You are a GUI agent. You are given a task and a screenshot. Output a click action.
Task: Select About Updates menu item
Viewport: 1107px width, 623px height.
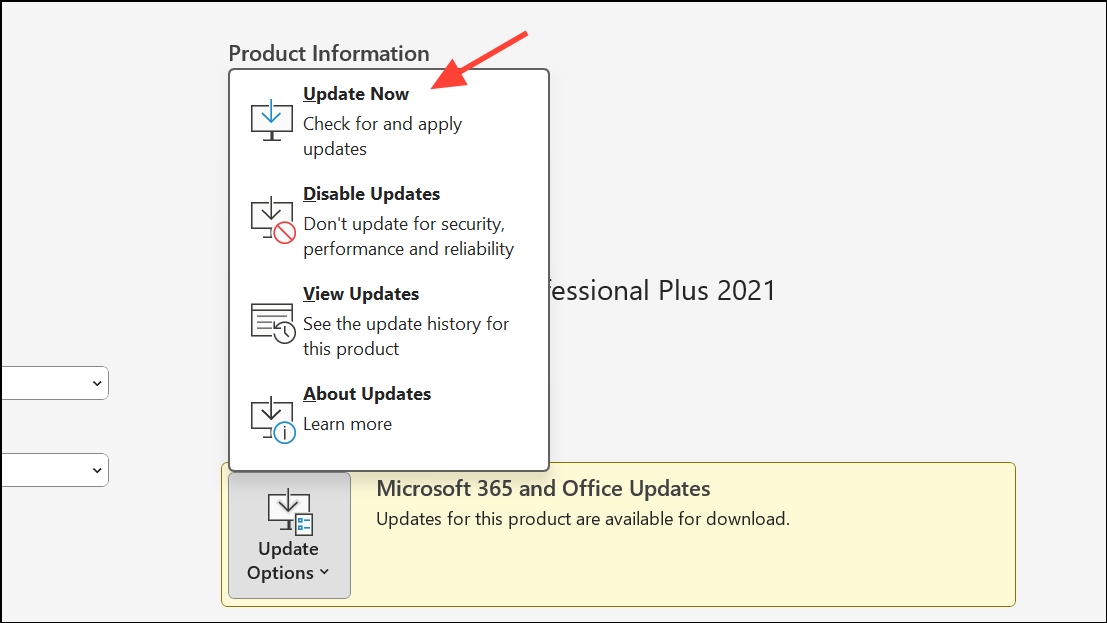click(x=367, y=394)
